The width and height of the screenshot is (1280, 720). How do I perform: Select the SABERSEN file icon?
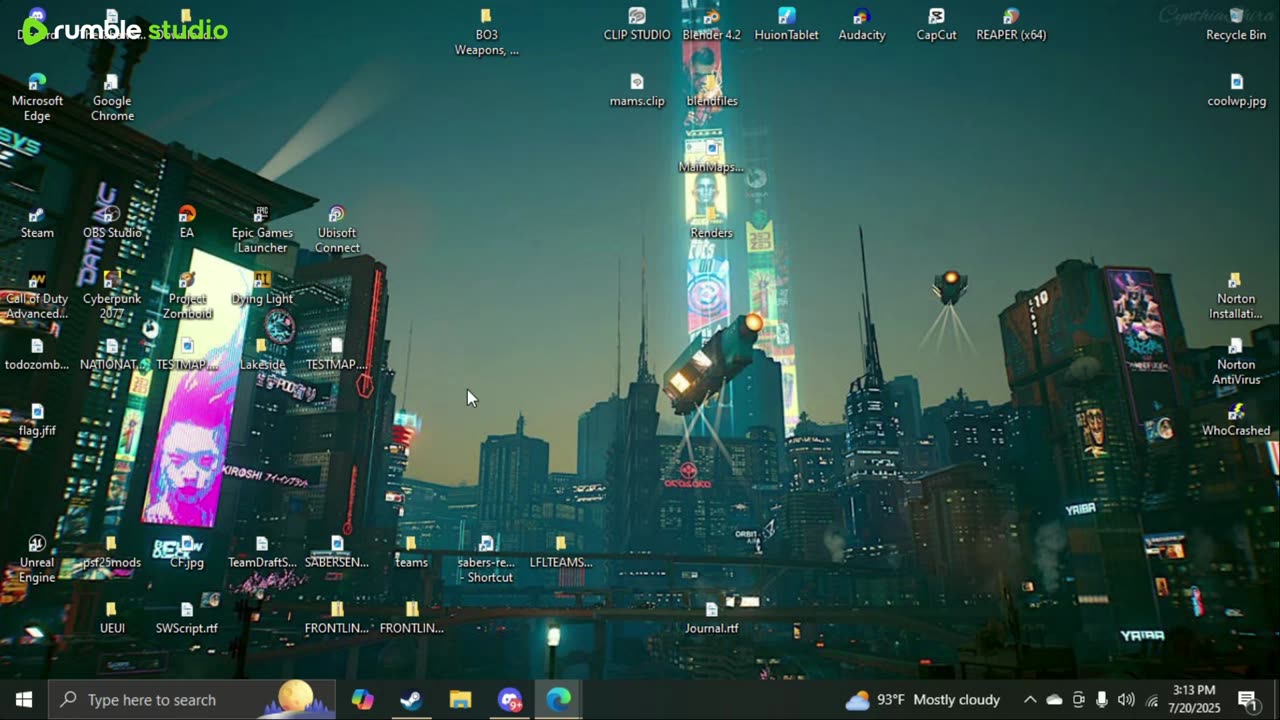pyautogui.click(x=337, y=552)
